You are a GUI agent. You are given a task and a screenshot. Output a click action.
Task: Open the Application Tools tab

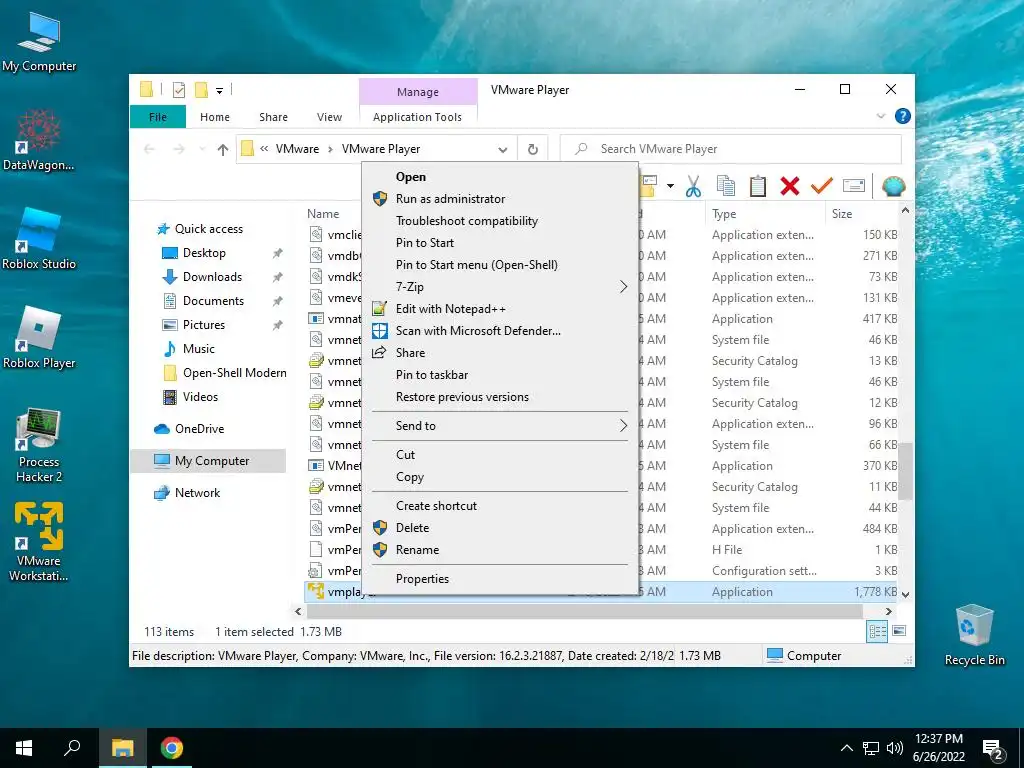pos(417,117)
